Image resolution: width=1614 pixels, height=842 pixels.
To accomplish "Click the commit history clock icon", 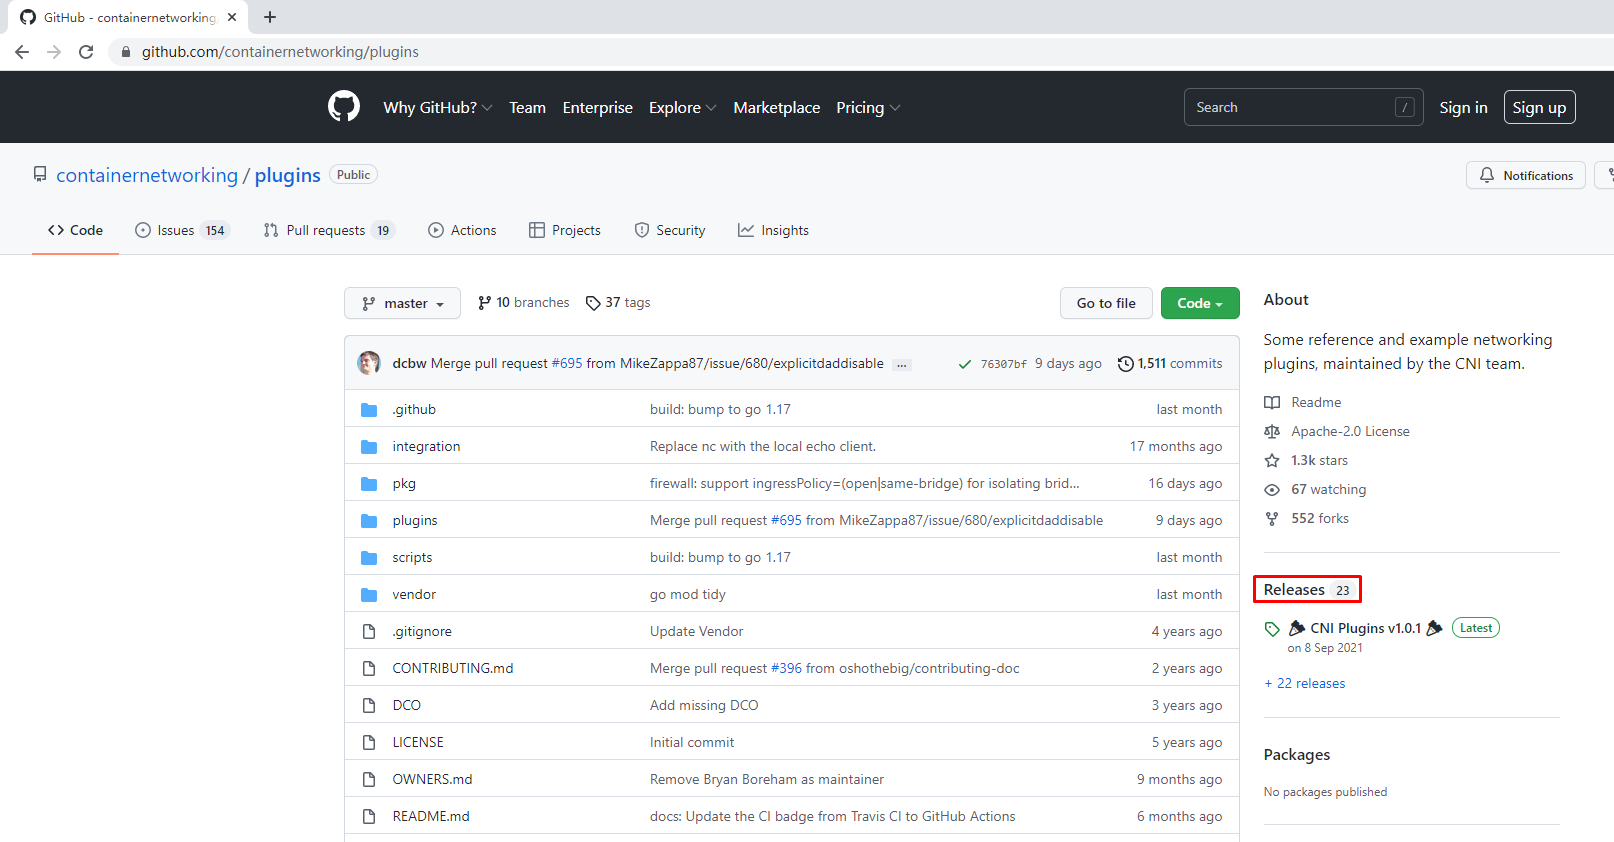I will coord(1126,364).
